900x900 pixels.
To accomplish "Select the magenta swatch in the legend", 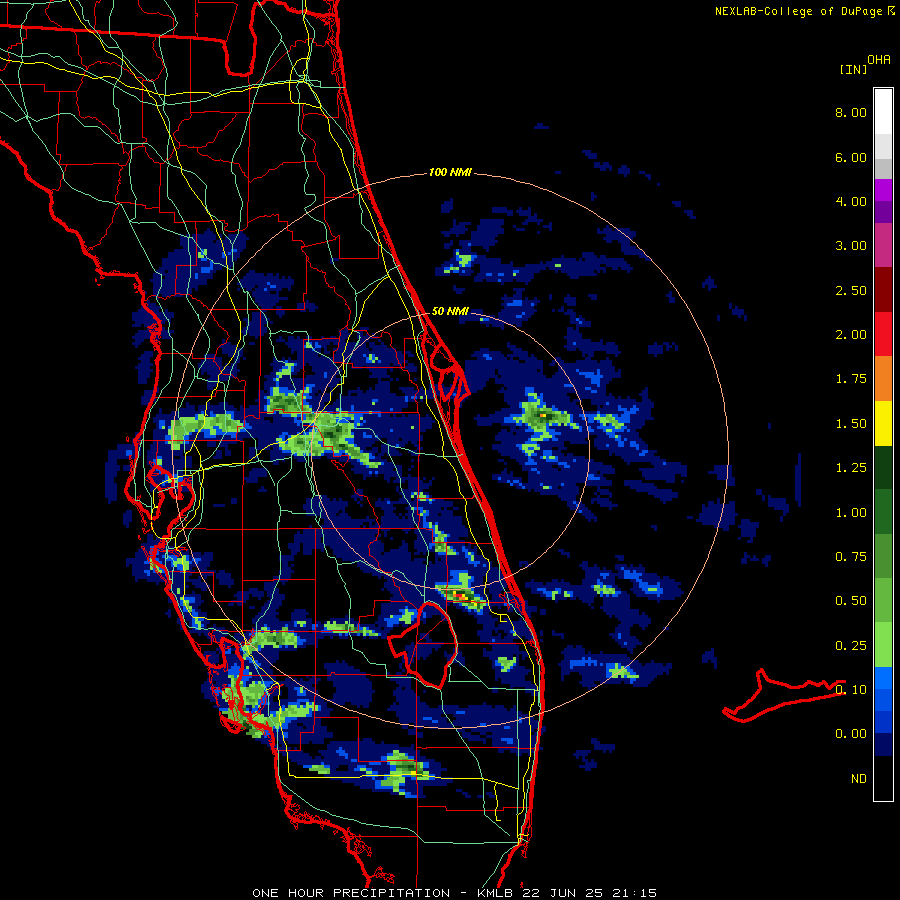I will click(x=883, y=245).
